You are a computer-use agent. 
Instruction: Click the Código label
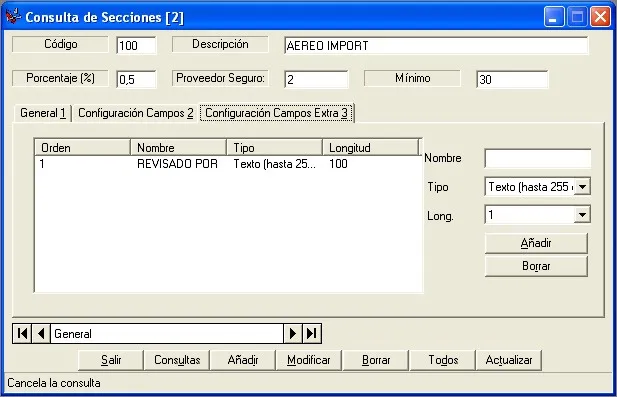[x=60, y=44]
